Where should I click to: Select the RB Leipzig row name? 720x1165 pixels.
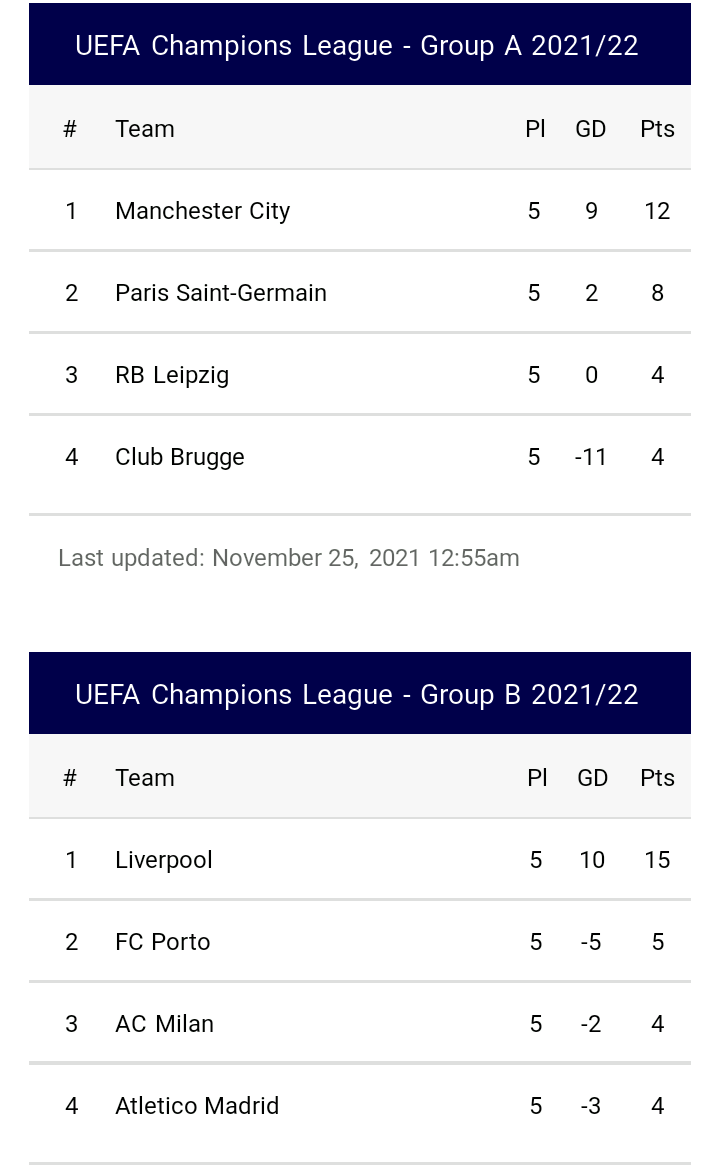point(172,375)
